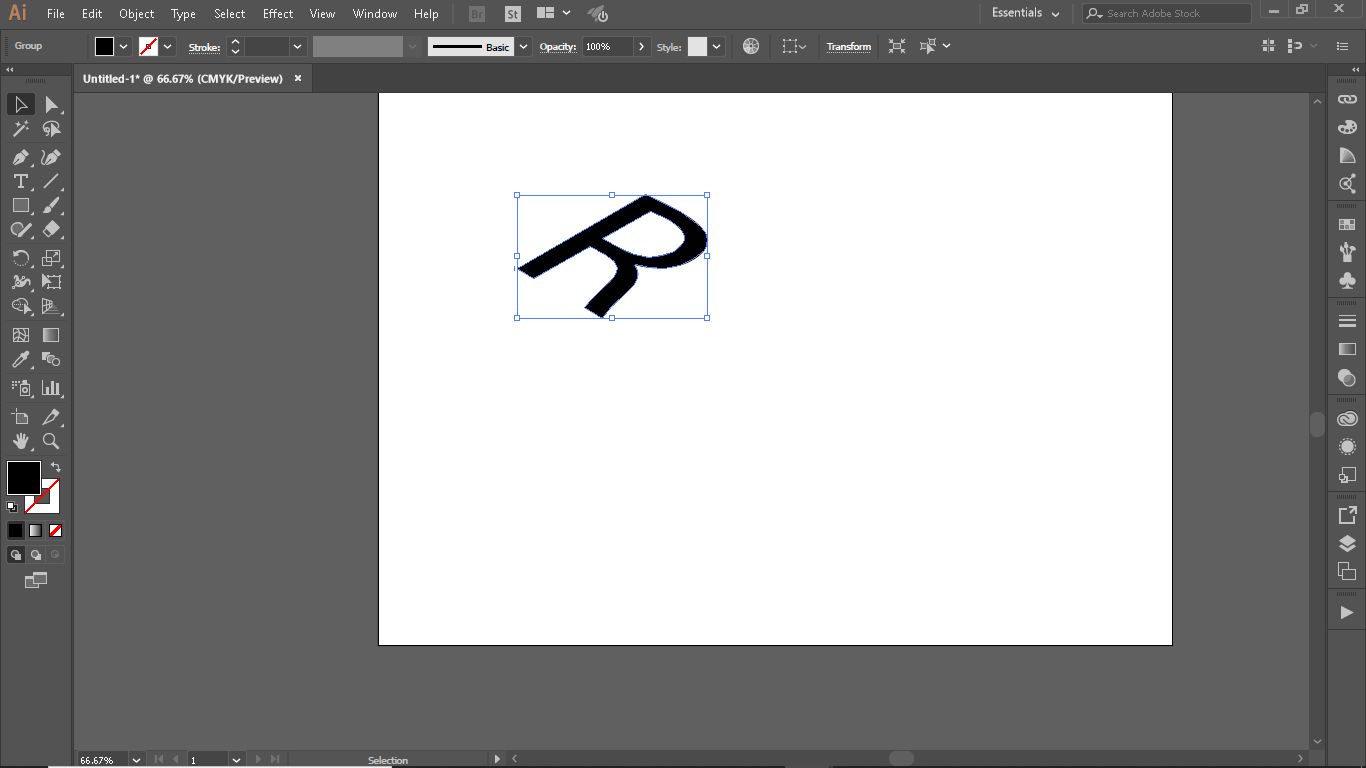Enable Draw Behind mode

(35, 554)
